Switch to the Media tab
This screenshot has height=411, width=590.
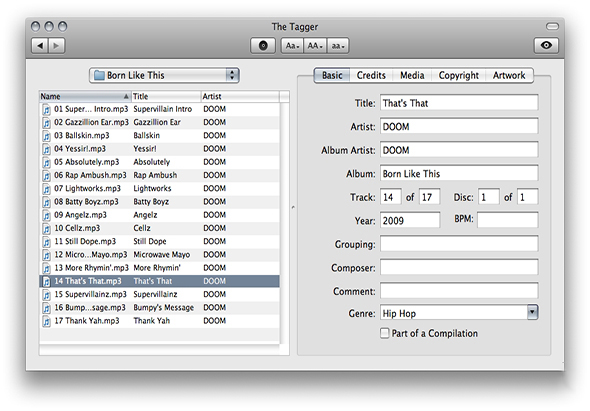tap(412, 75)
